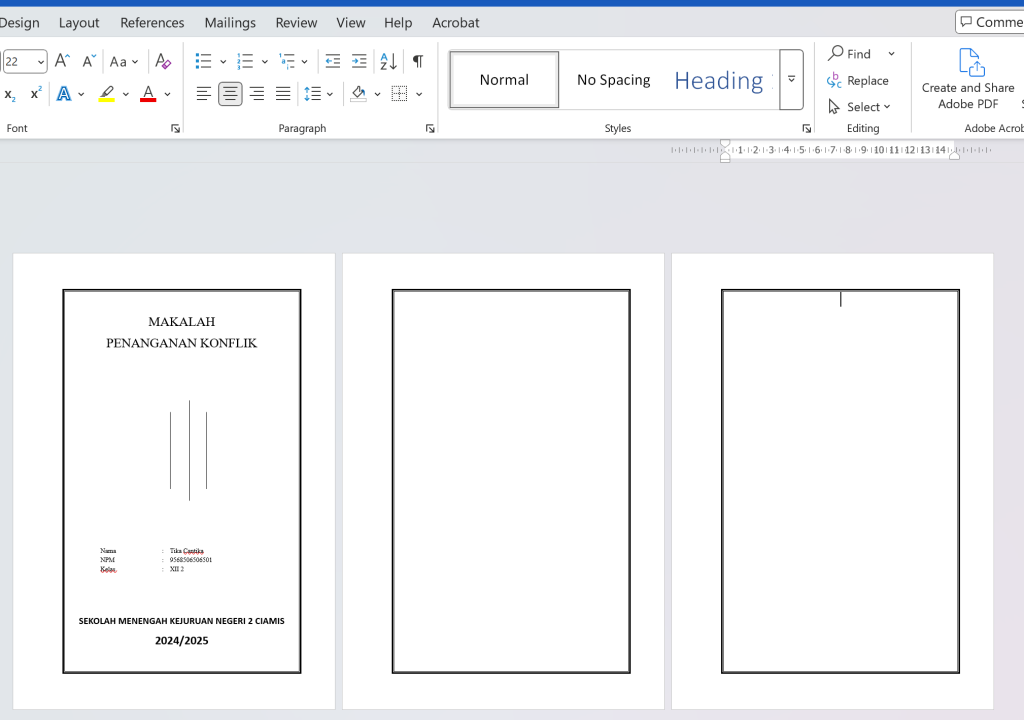Viewport: 1024px width, 720px height.
Task: Click Create and Share Adobe PDF
Action: (x=968, y=80)
